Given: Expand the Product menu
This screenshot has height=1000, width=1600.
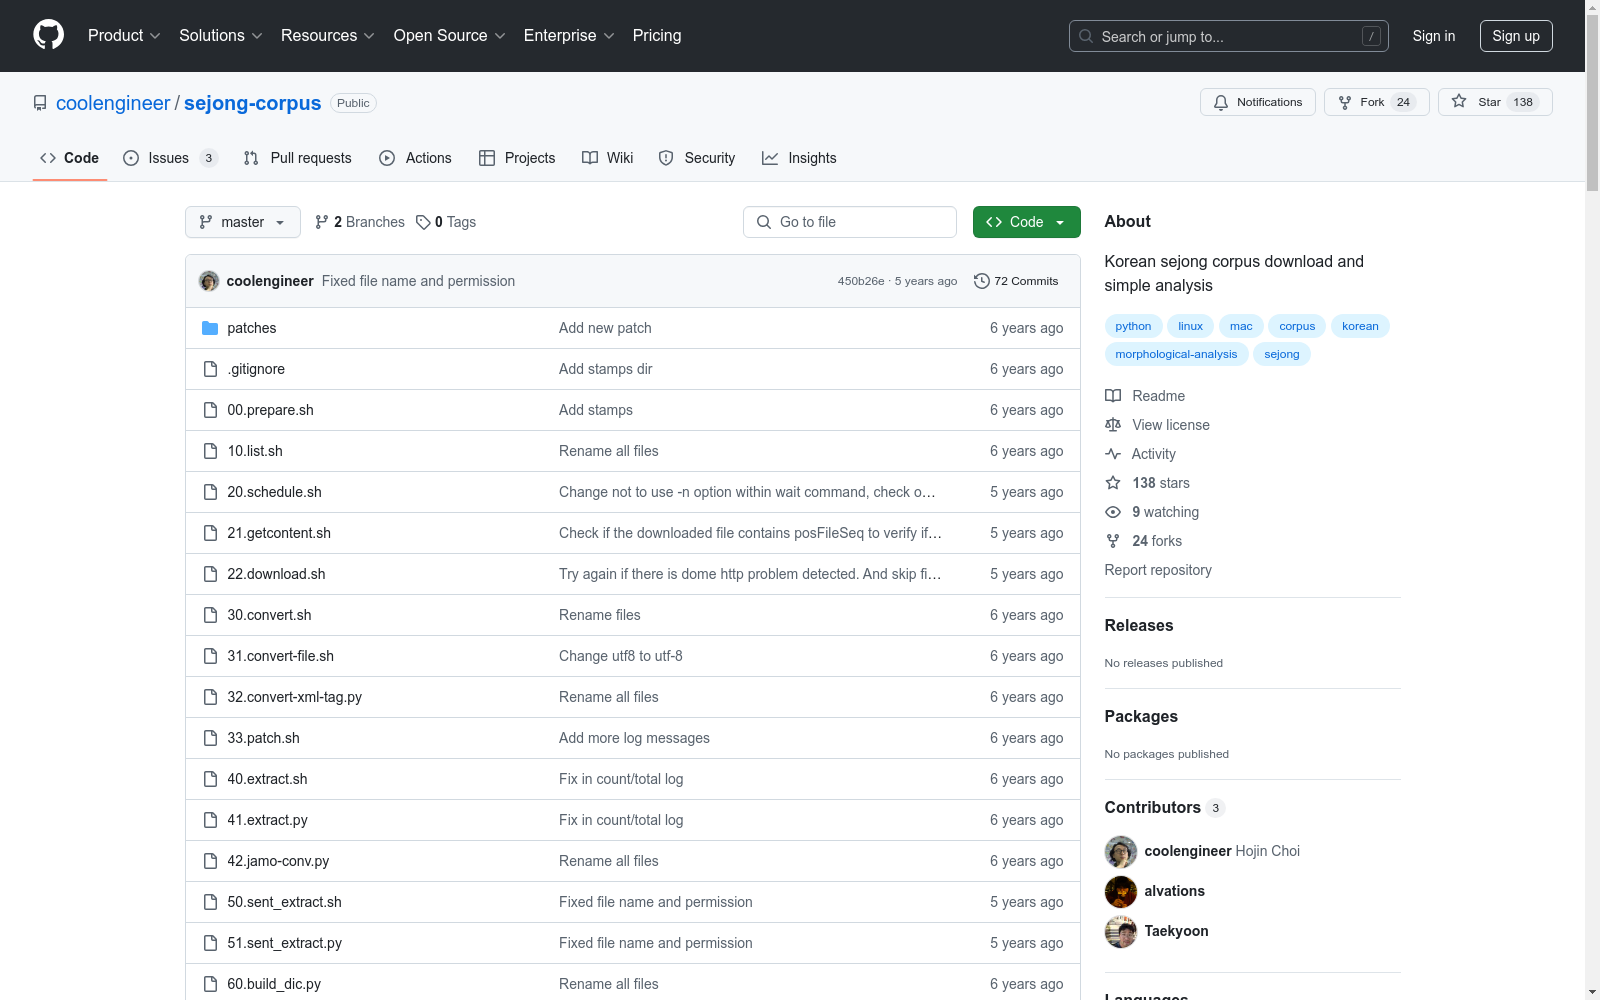Looking at the screenshot, I should pyautogui.click(x=124, y=35).
